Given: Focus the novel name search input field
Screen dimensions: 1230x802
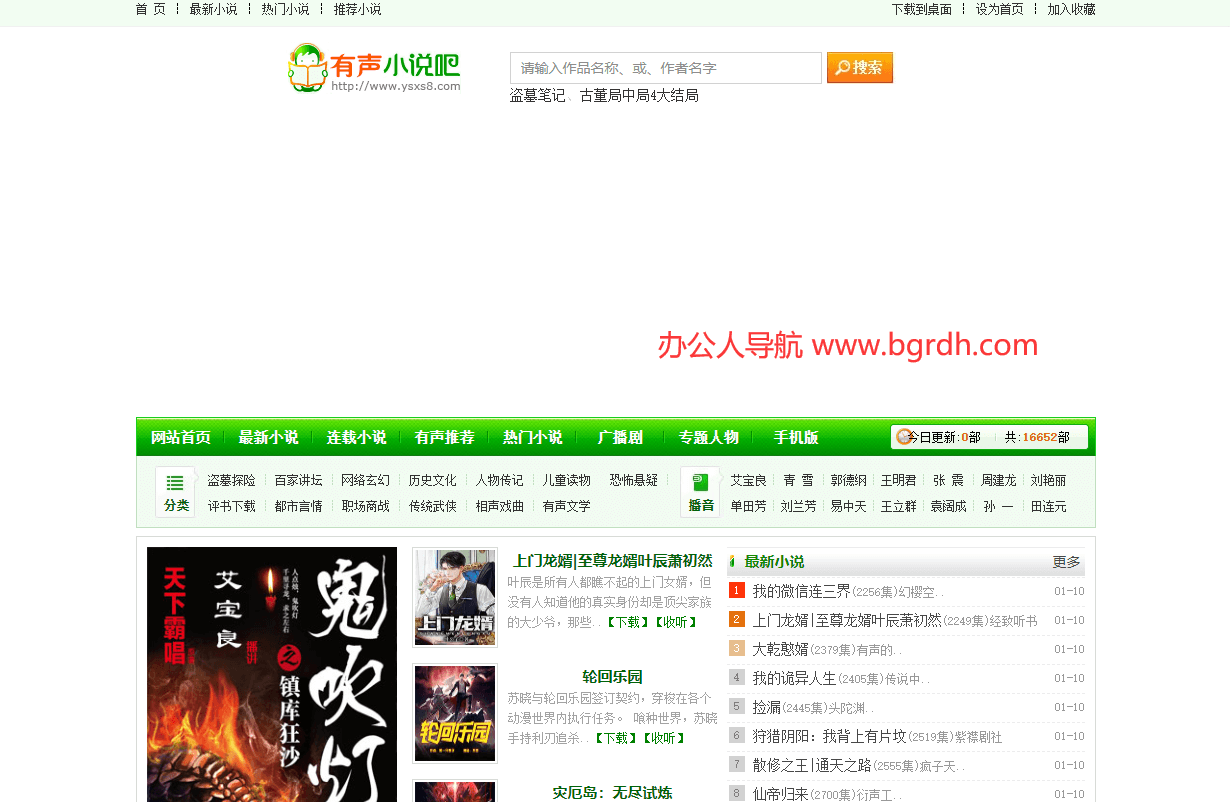Looking at the screenshot, I should click(665, 68).
